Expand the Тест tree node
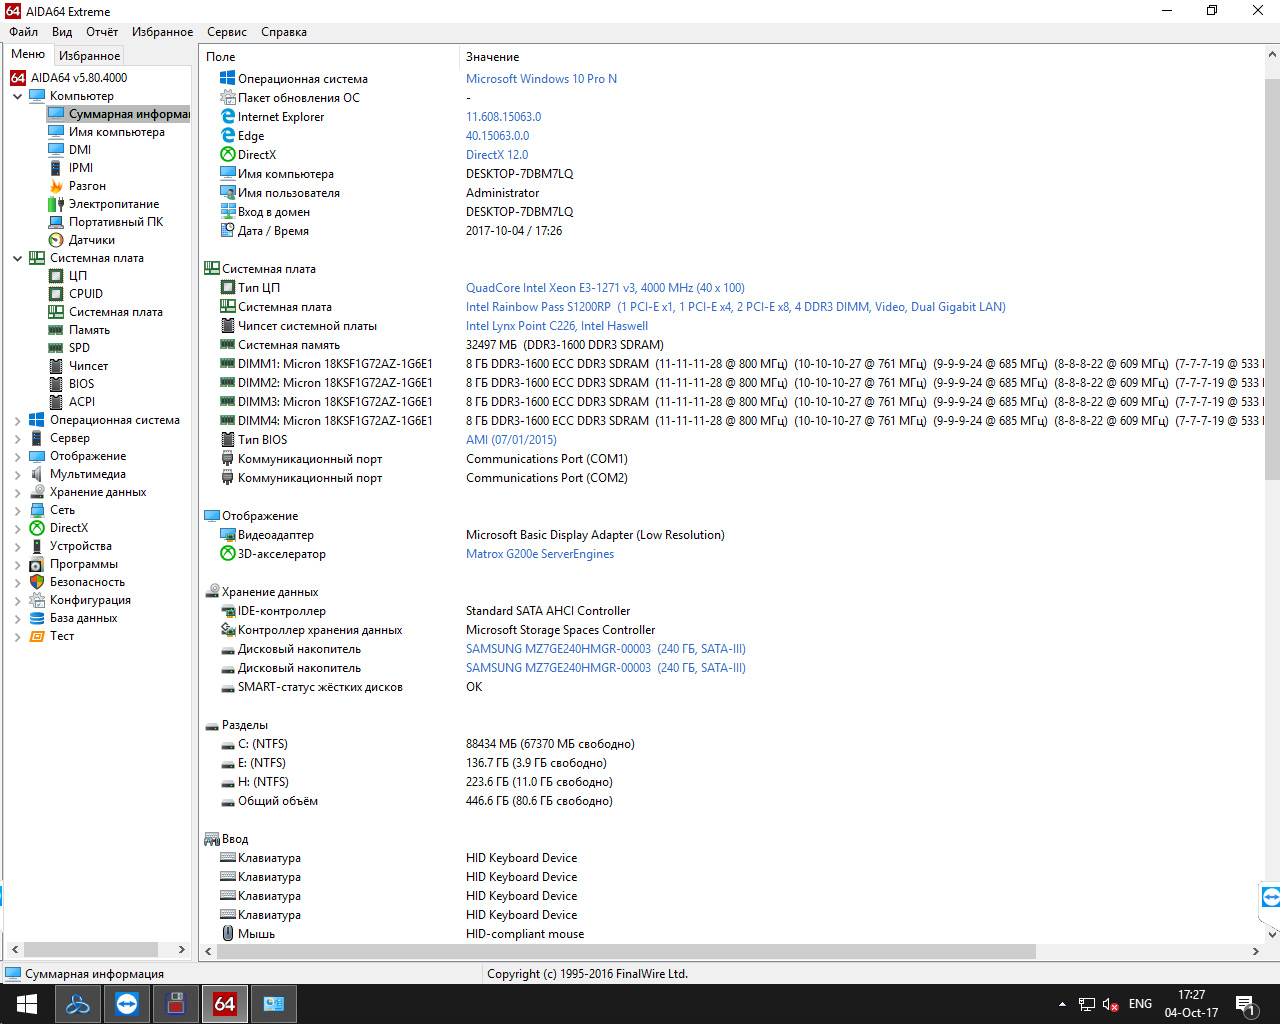Image resolution: width=1280 pixels, height=1024 pixels. 17,636
